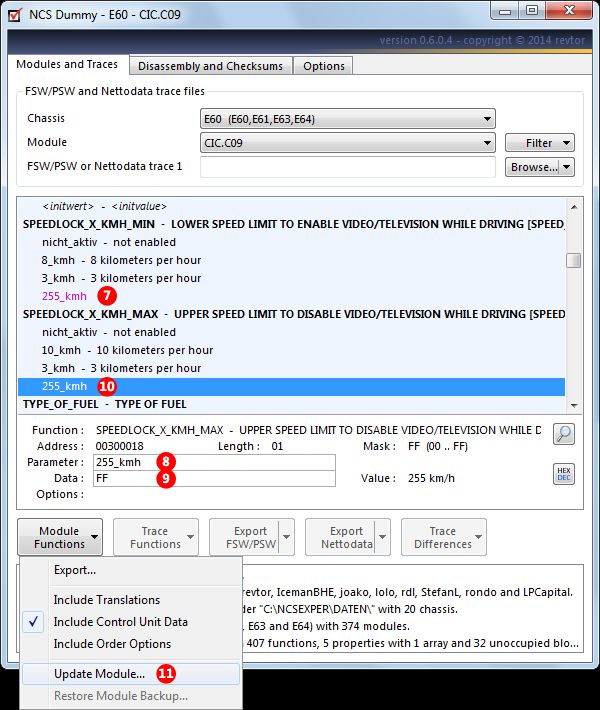The width and height of the screenshot is (600, 710).
Task: Maximize the NCS Dummy window
Action: tap(532, 11)
